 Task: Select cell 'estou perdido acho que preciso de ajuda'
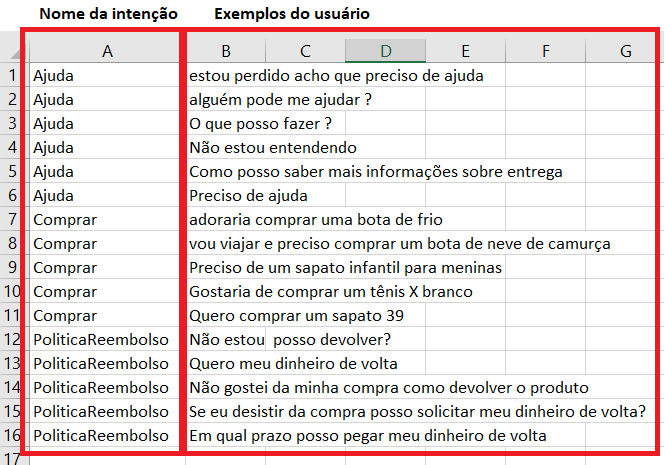coord(336,75)
